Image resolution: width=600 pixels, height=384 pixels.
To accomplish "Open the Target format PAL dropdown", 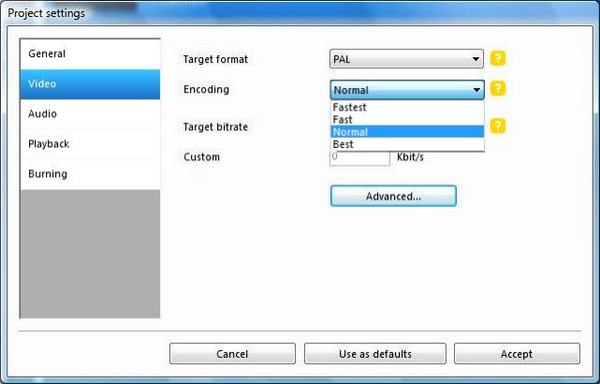I will pos(406,59).
